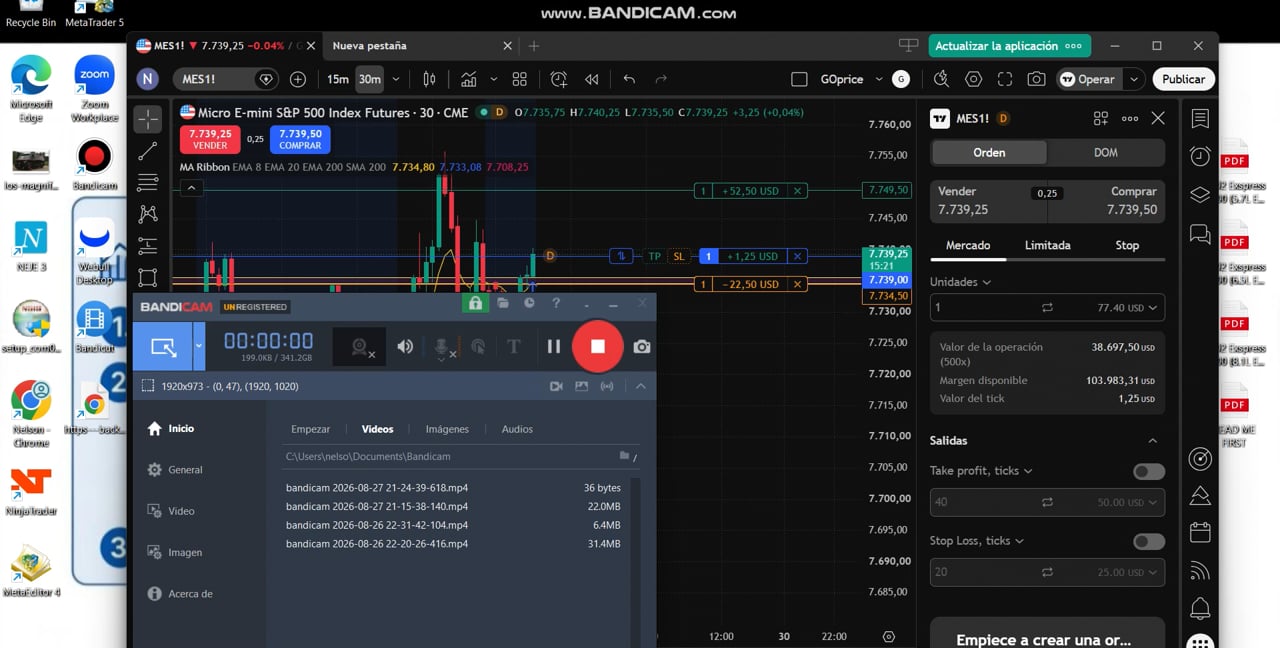This screenshot has height=648, width=1280.
Task: Collapse the Salidas section
Action: [1152, 441]
